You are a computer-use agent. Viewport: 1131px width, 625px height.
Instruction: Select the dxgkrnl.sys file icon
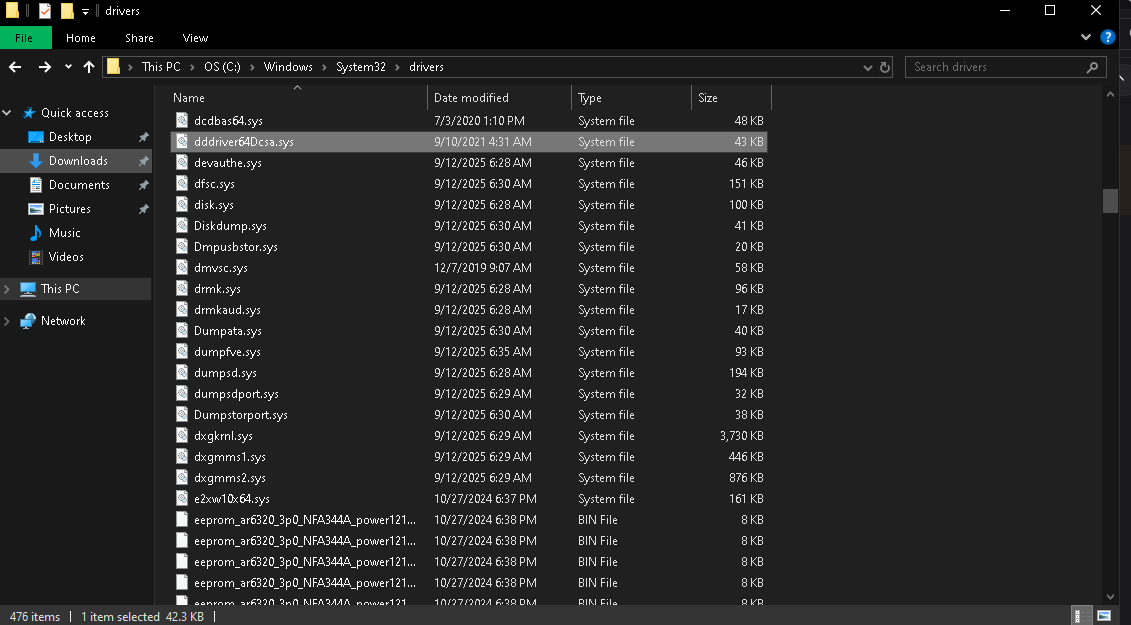pos(182,436)
